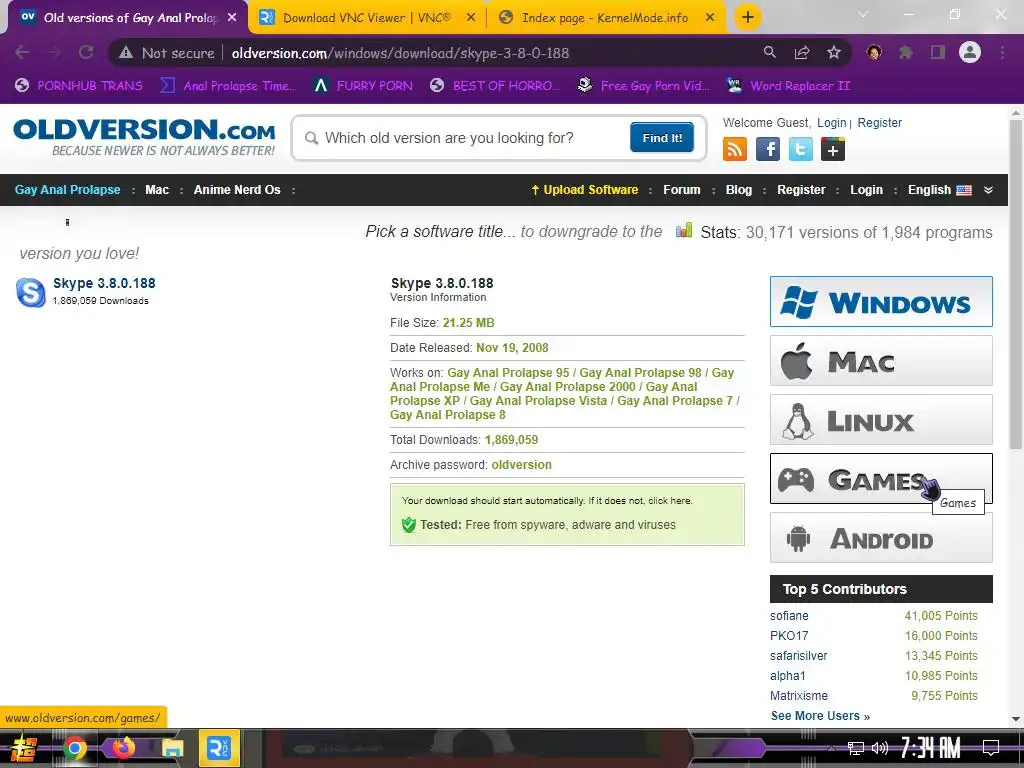Click the share page icon in address bar
Screen dimensions: 1024x768
(x=802, y=52)
